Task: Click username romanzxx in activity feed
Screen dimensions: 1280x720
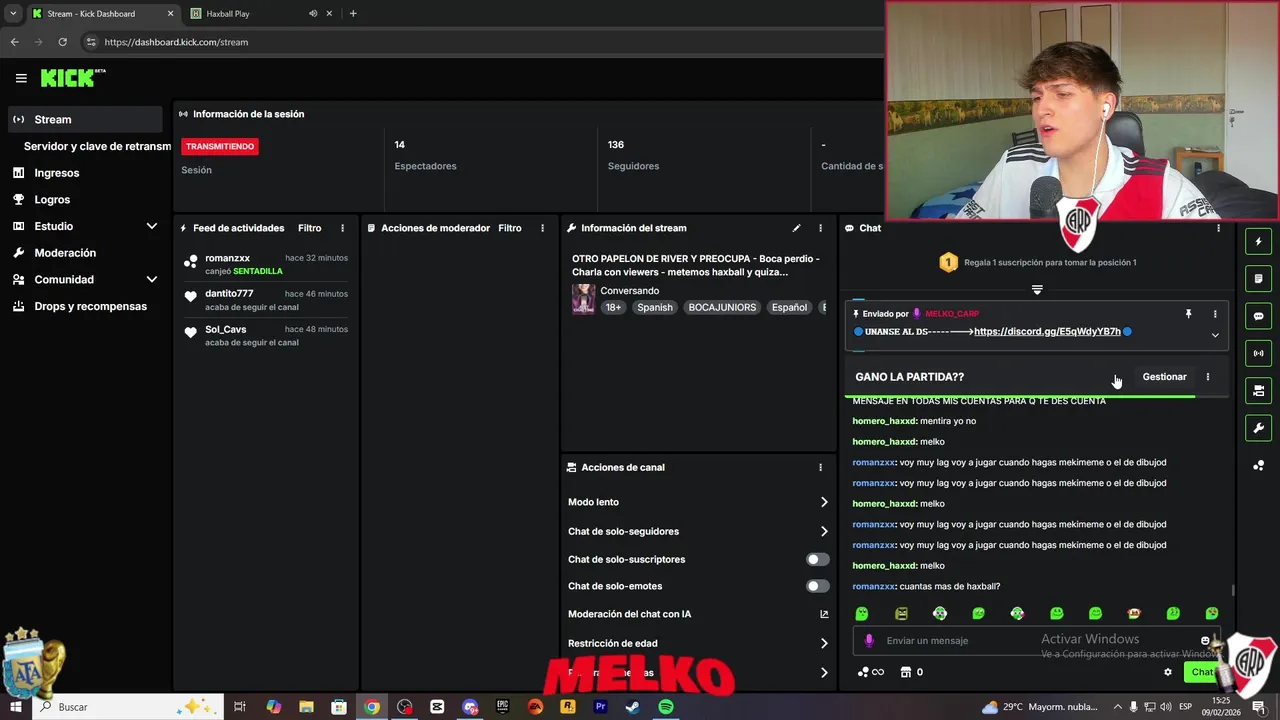Action: click(x=227, y=258)
